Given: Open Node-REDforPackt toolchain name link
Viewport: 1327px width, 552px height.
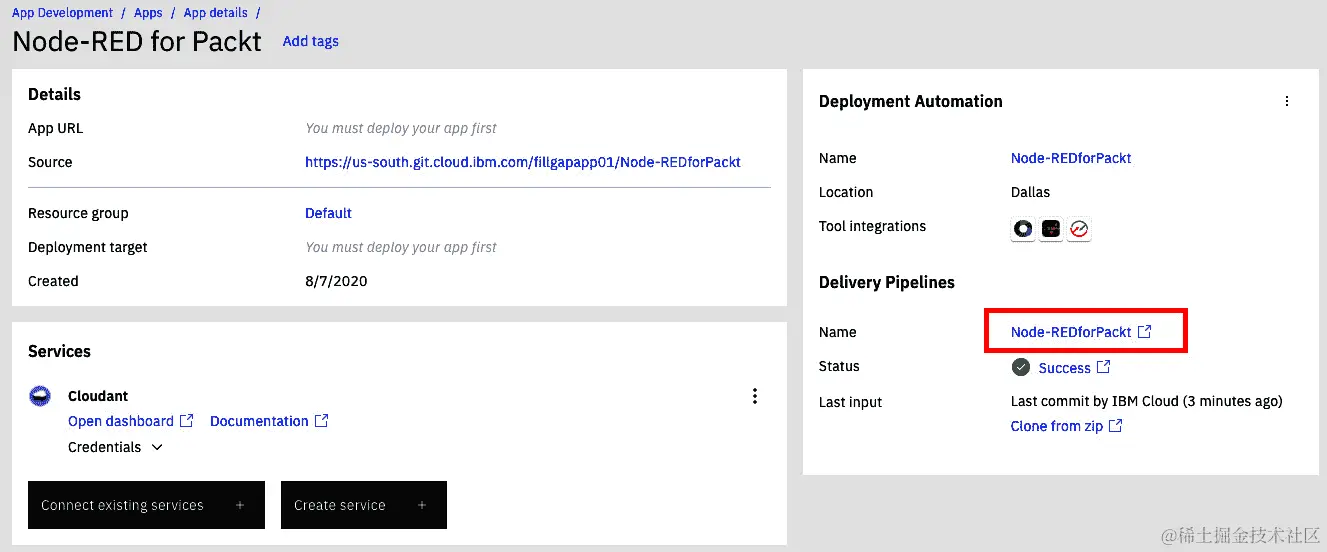Looking at the screenshot, I should point(1071,158).
